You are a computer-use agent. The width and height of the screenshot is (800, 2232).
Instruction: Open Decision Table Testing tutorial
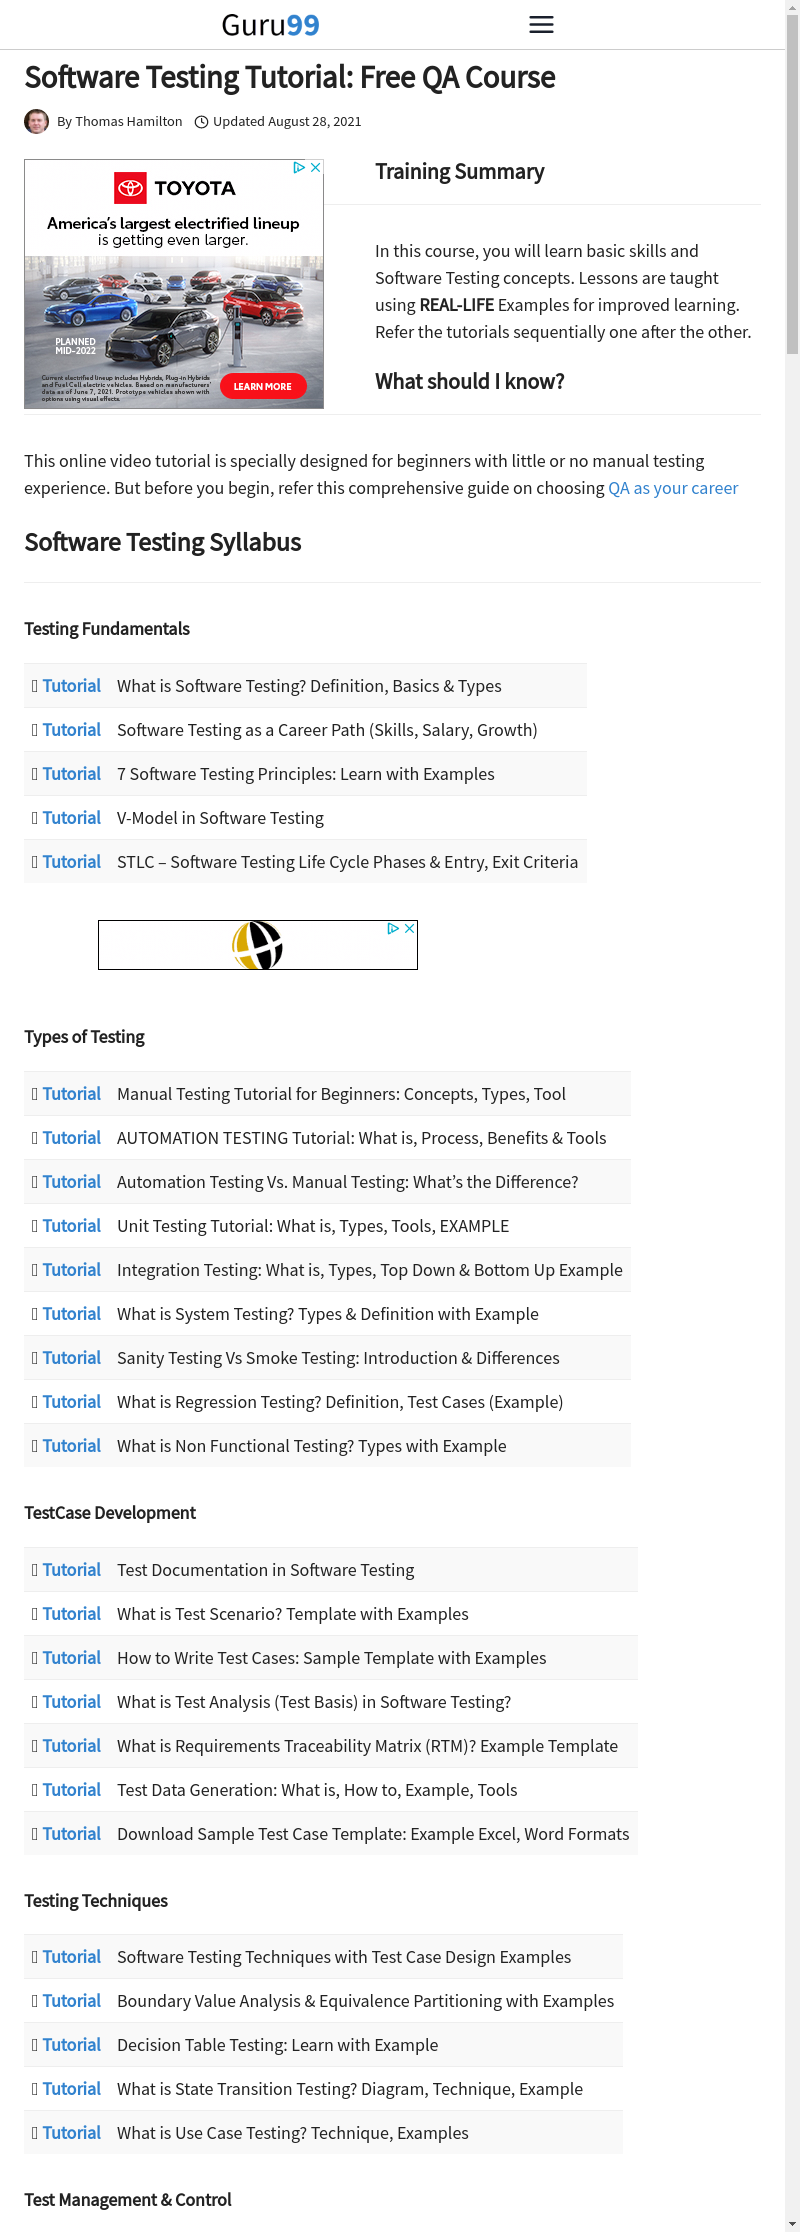[277, 2045]
